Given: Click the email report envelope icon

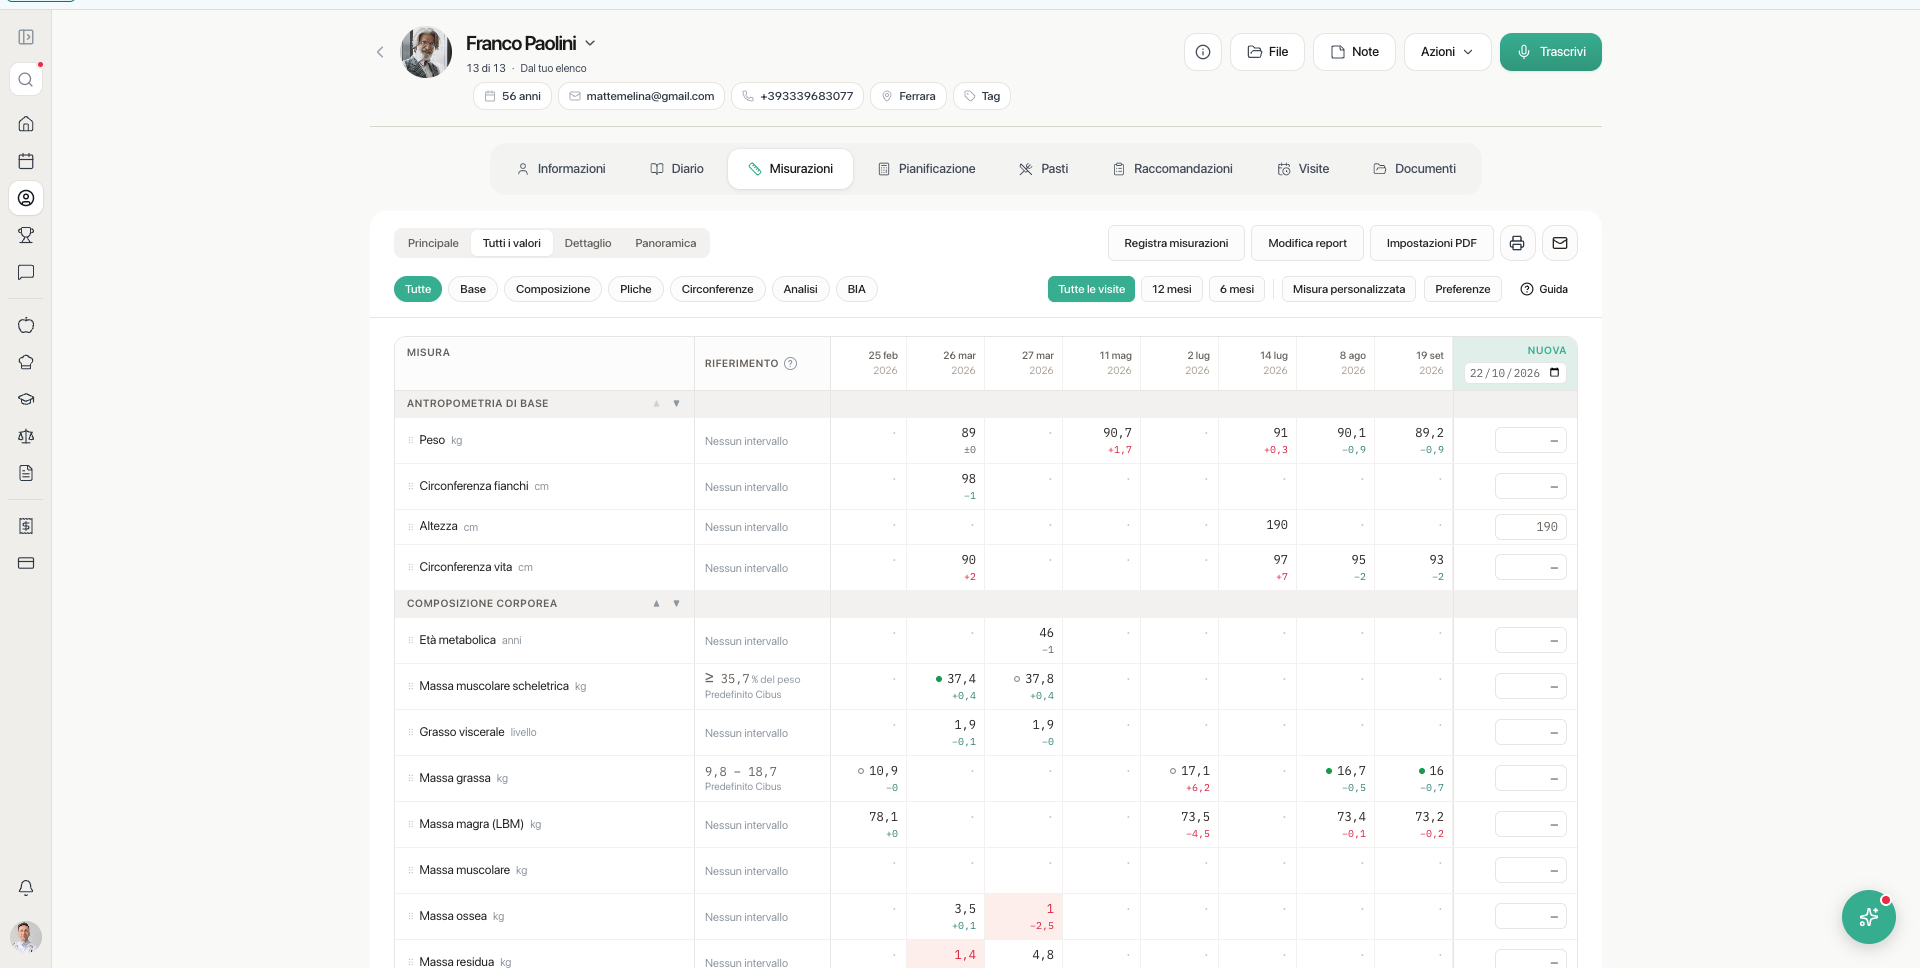Looking at the screenshot, I should tap(1560, 243).
